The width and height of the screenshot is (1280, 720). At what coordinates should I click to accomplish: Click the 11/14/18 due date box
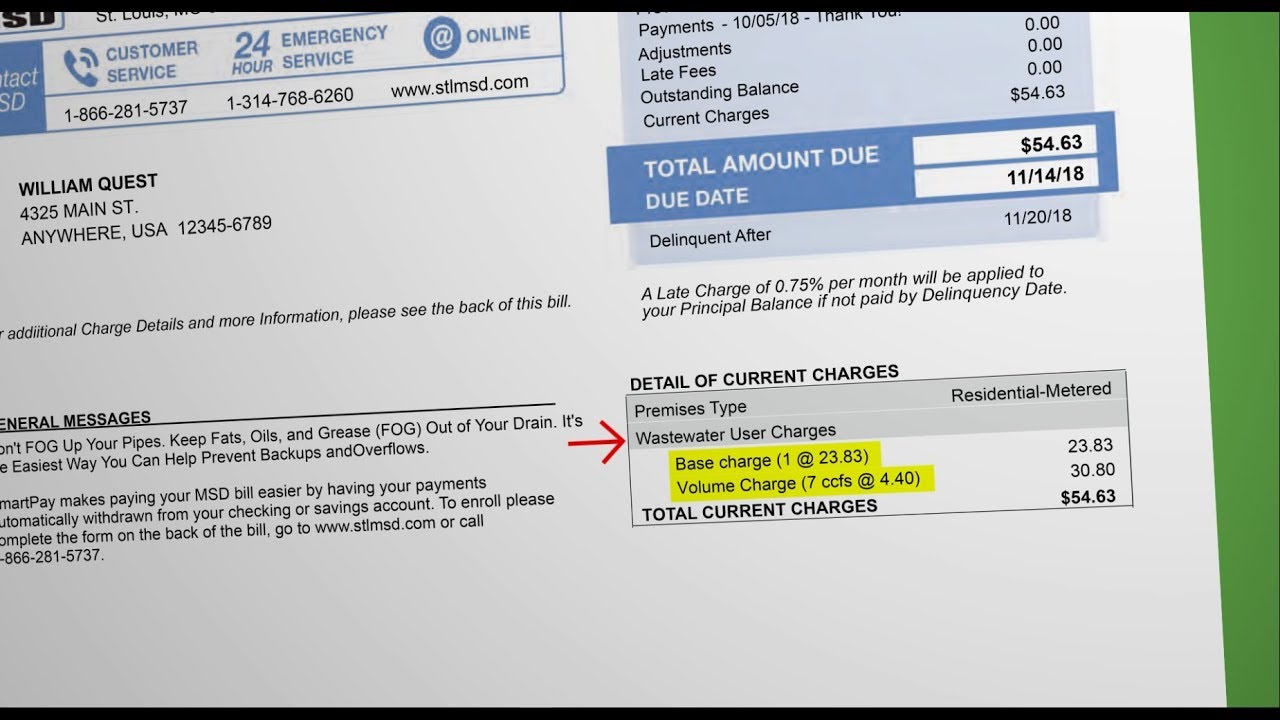tap(1005, 179)
